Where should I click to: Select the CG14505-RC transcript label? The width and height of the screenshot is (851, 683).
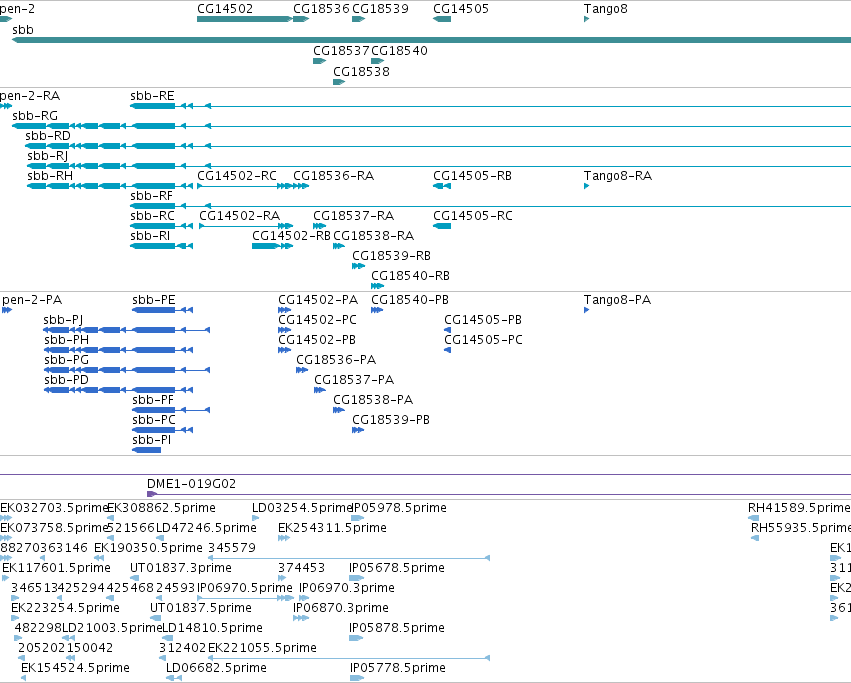[473, 216]
